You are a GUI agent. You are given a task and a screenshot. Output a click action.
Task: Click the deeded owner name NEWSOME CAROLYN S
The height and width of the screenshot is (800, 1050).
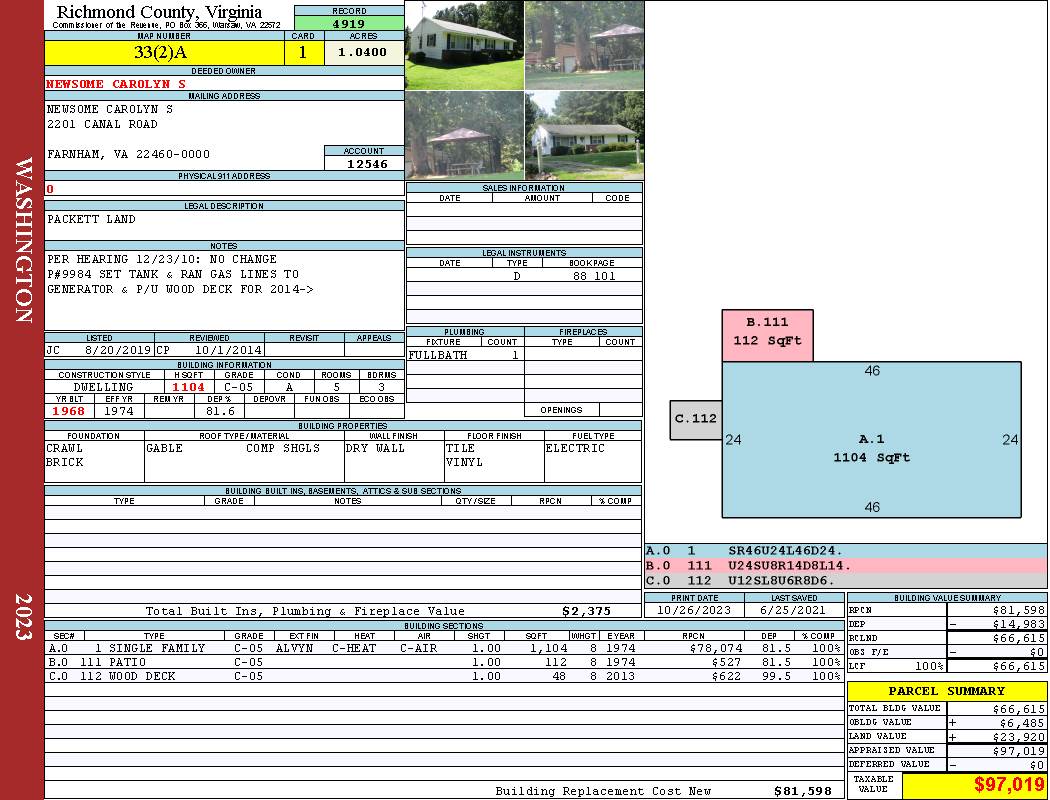(116, 84)
